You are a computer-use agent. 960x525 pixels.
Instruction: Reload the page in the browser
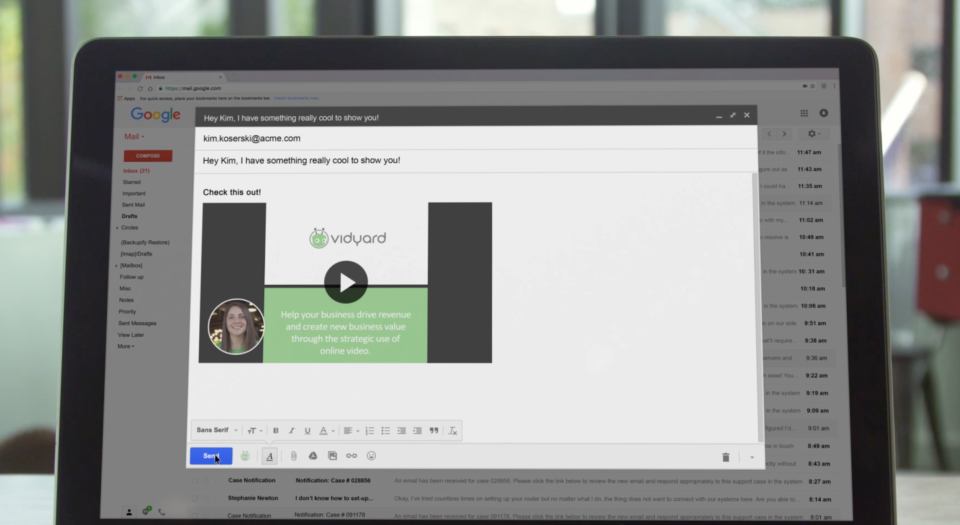point(140,88)
